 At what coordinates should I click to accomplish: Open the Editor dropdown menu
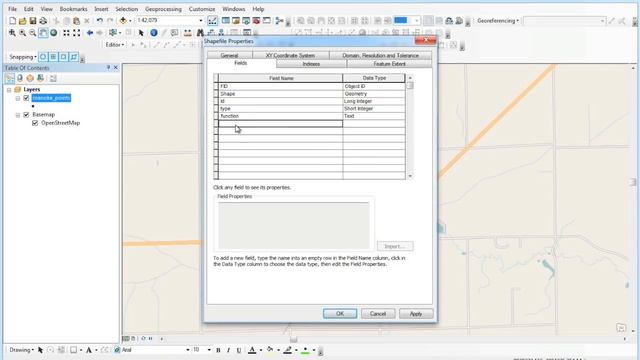tap(115, 45)
